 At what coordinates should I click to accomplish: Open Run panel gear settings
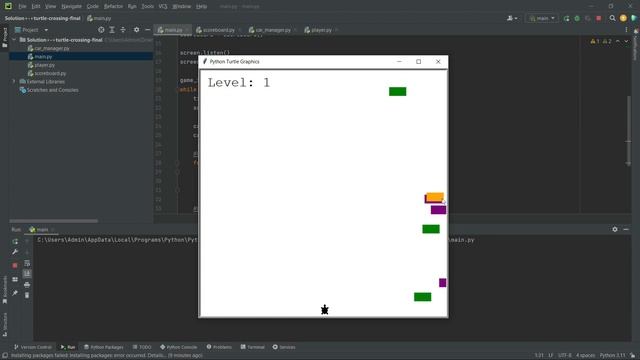point(615,229)
